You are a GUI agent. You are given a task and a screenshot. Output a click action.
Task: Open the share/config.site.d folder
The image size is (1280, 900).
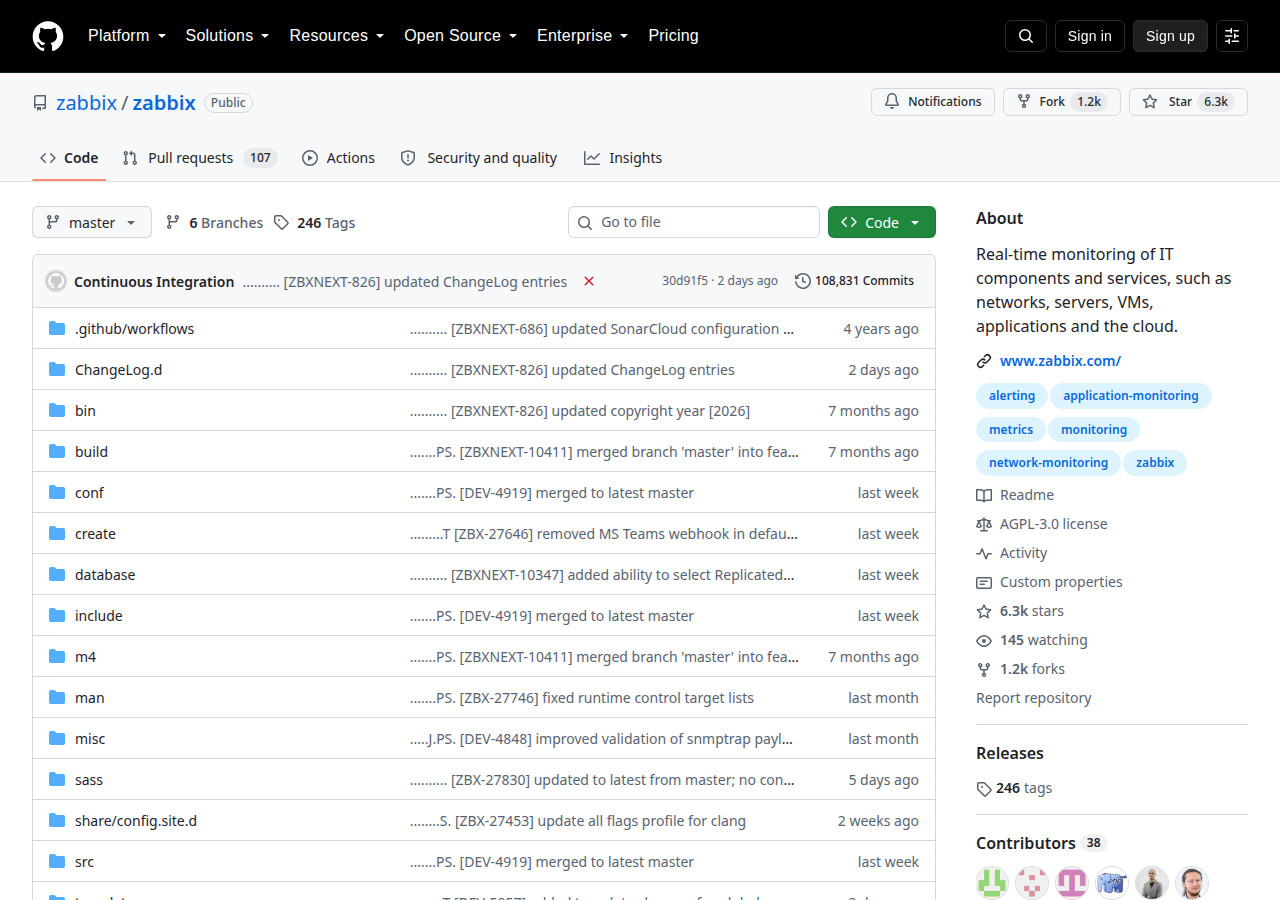(x=136, y=821)
